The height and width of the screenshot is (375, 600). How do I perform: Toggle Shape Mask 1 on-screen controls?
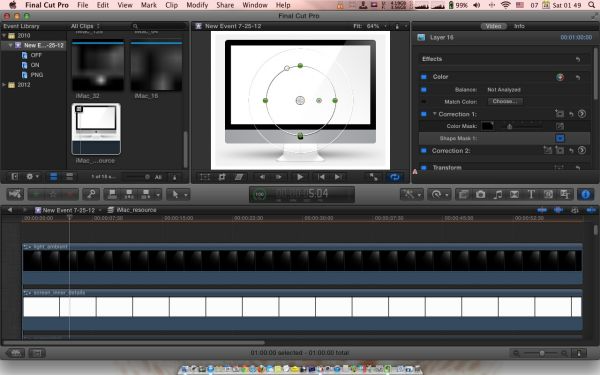pyautogui.click(x=559, y=138)
